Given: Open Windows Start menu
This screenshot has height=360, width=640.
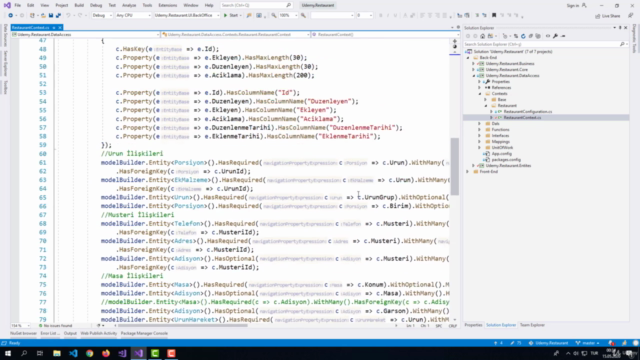Looking at the screenshot, I should (x=8, y=353).
